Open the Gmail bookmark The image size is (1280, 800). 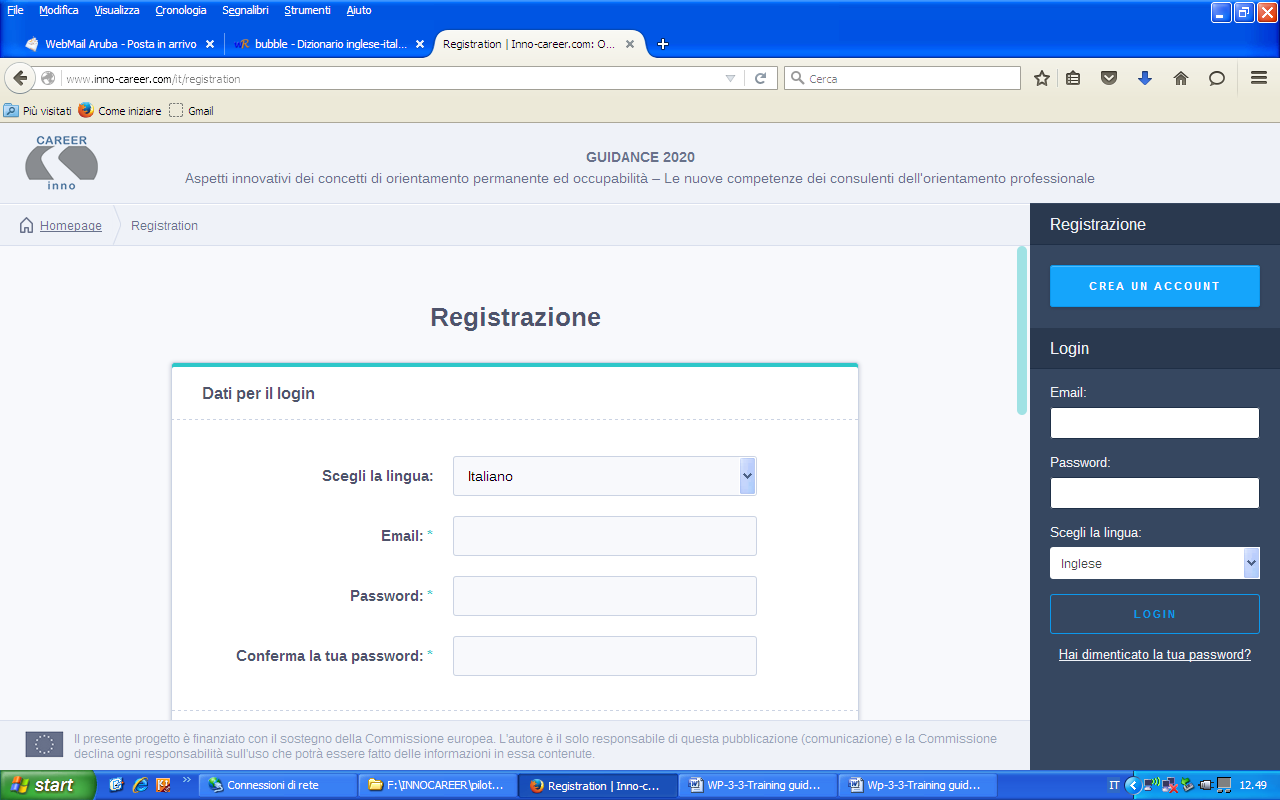tap(191, 111)
